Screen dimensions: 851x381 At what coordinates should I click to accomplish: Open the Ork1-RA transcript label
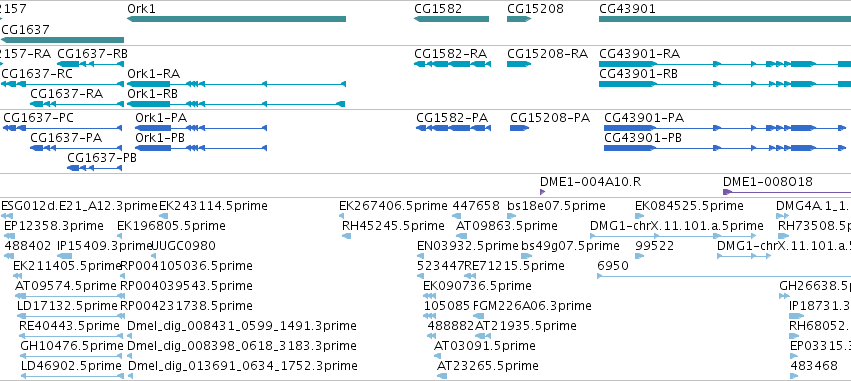[x=154, y=74]
